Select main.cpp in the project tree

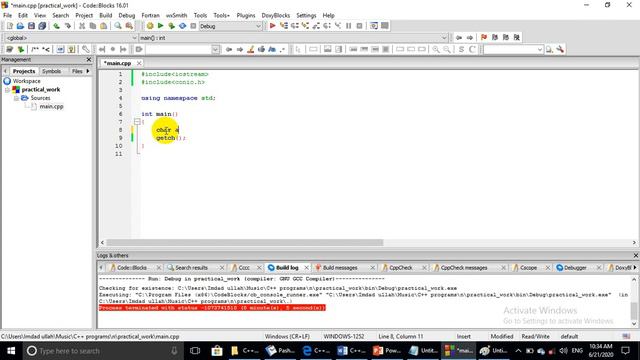pos(51,107)
